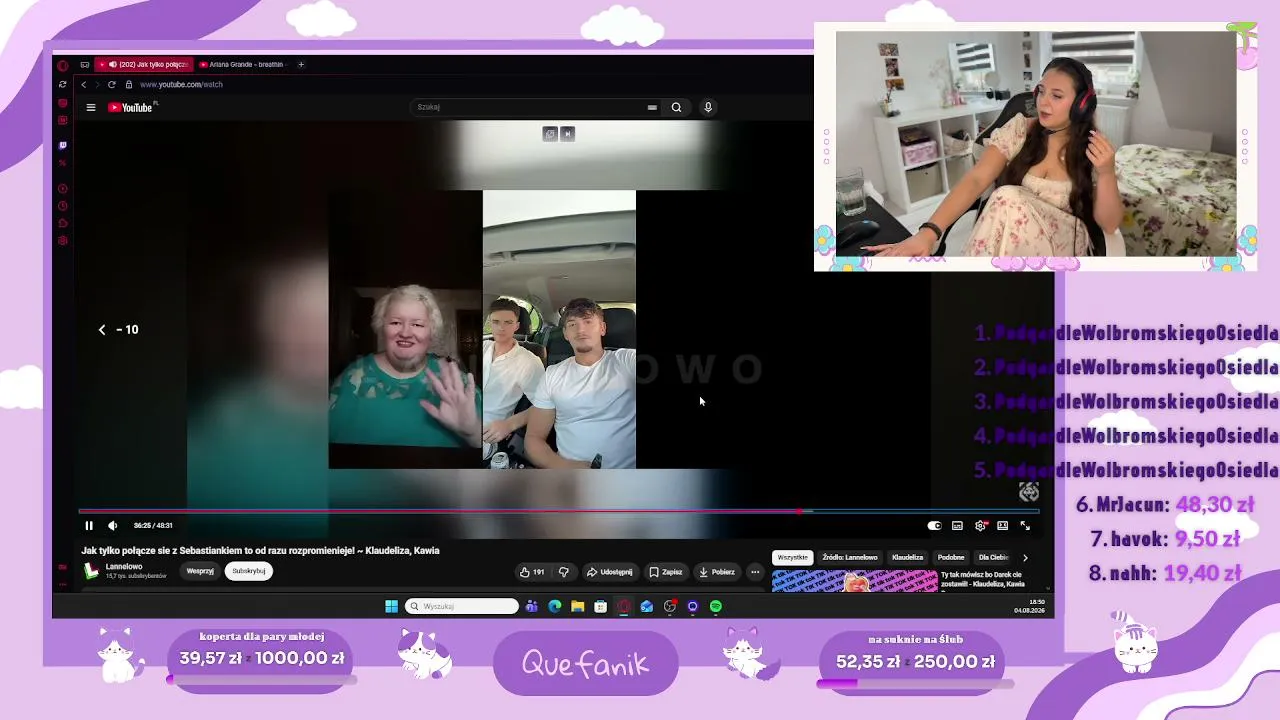Open the Lannelowo channel avatar
The image size is (1280, 720).
(91, 571)
